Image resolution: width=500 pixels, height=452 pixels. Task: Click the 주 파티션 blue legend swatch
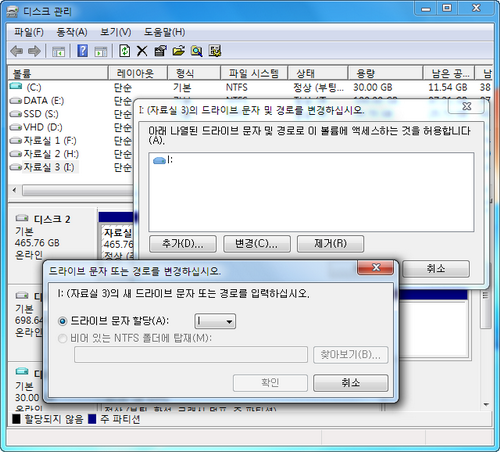(92, 419)
